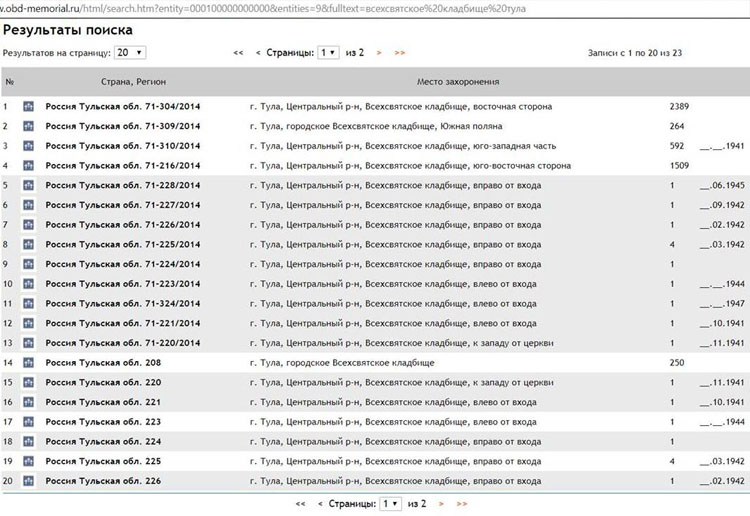
Task: Select the icon beside entry 71-228/2014
Action: coord(28,185)
